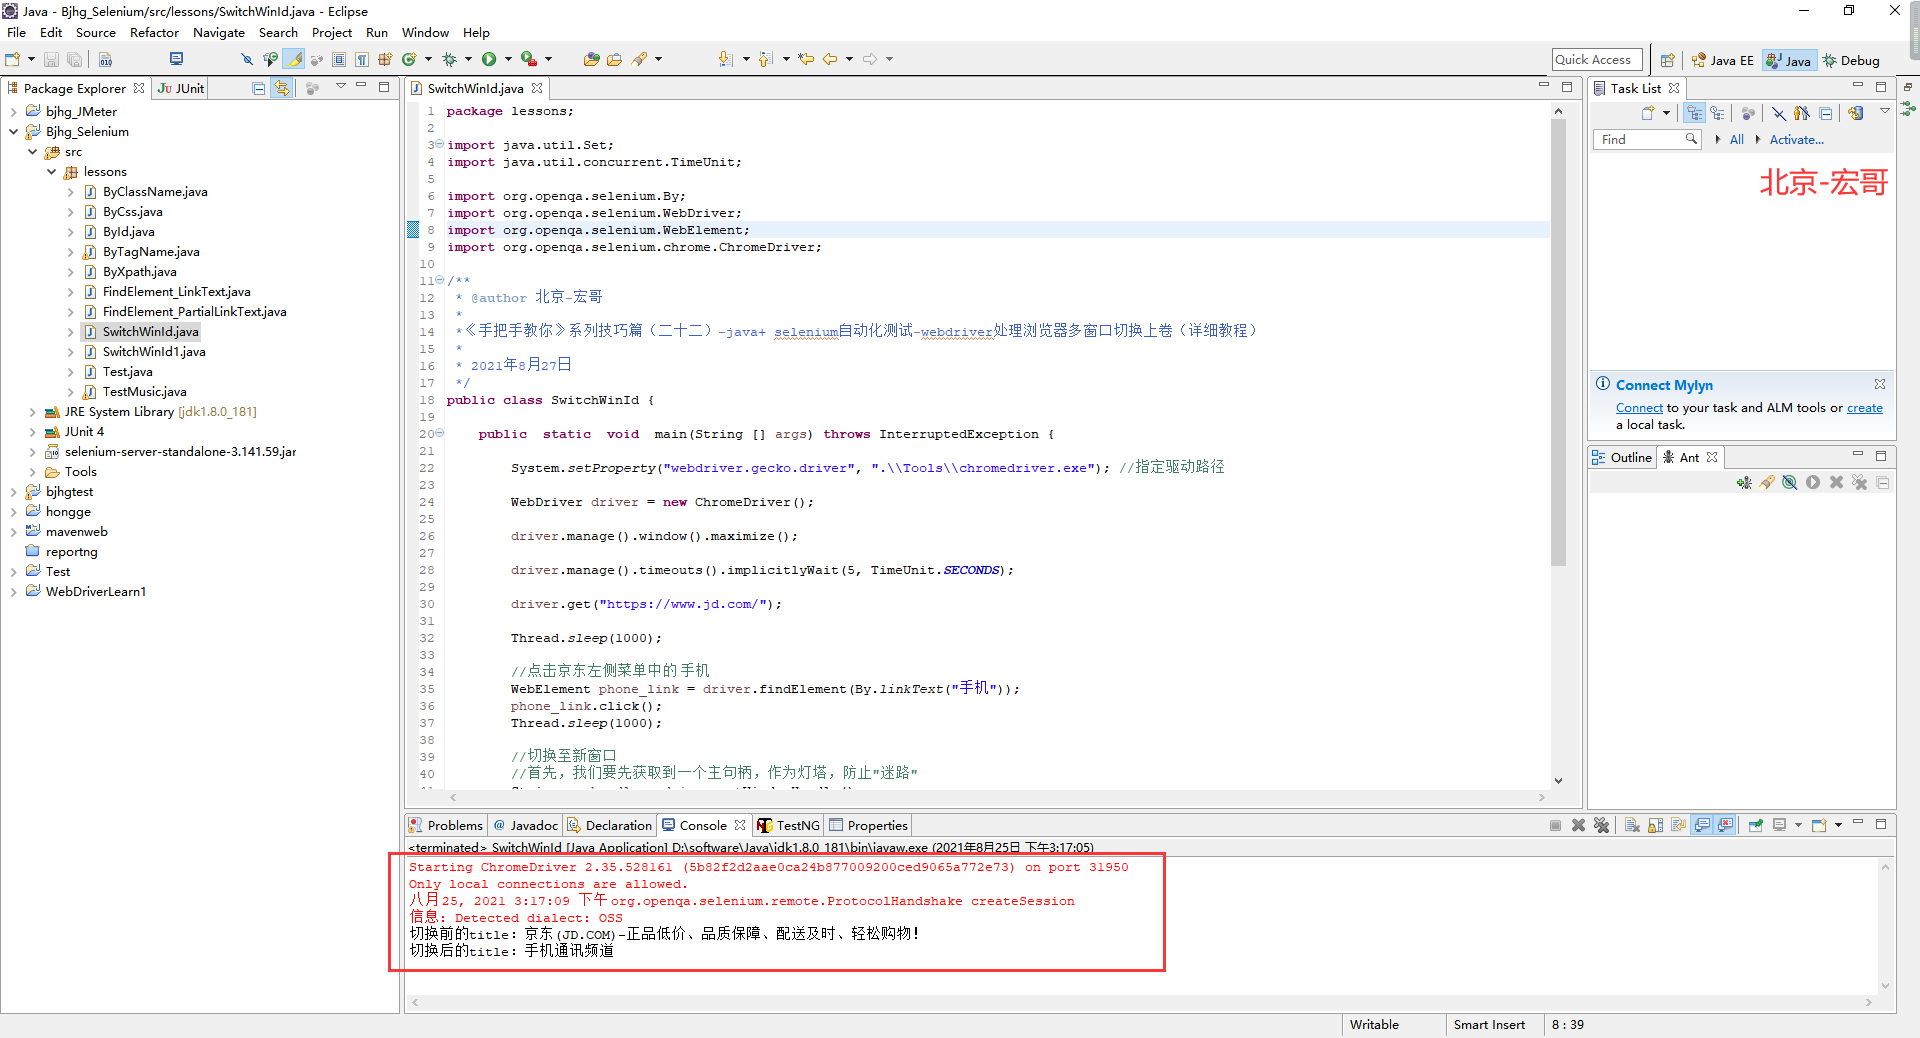Collapse the Bjhg_Selenium project
1920x1038 pixels.
[x=13, y=132]
